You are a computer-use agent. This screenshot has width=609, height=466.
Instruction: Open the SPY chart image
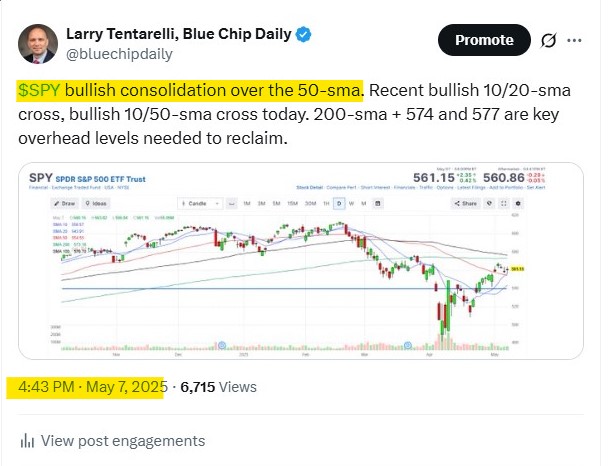pos(301,261)
